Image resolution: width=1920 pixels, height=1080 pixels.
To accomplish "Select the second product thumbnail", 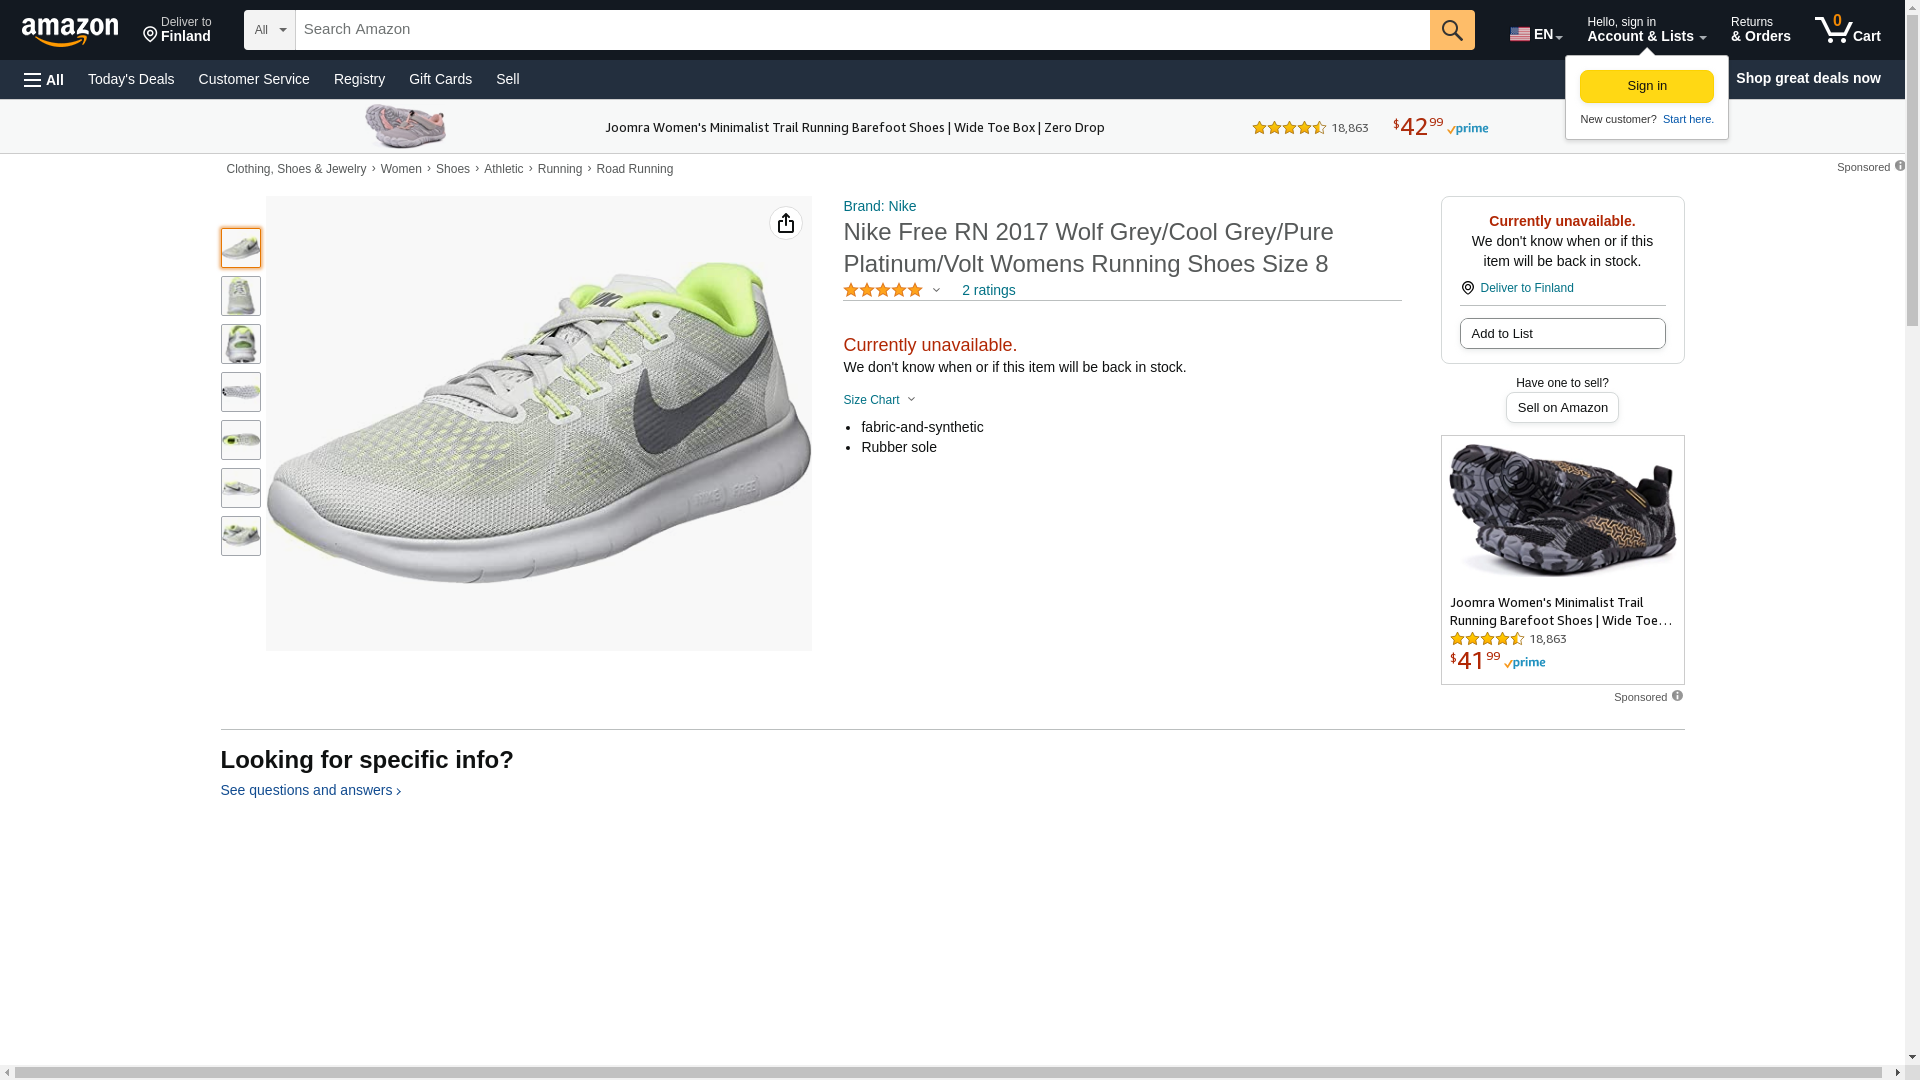I will [x=241, y=296].
